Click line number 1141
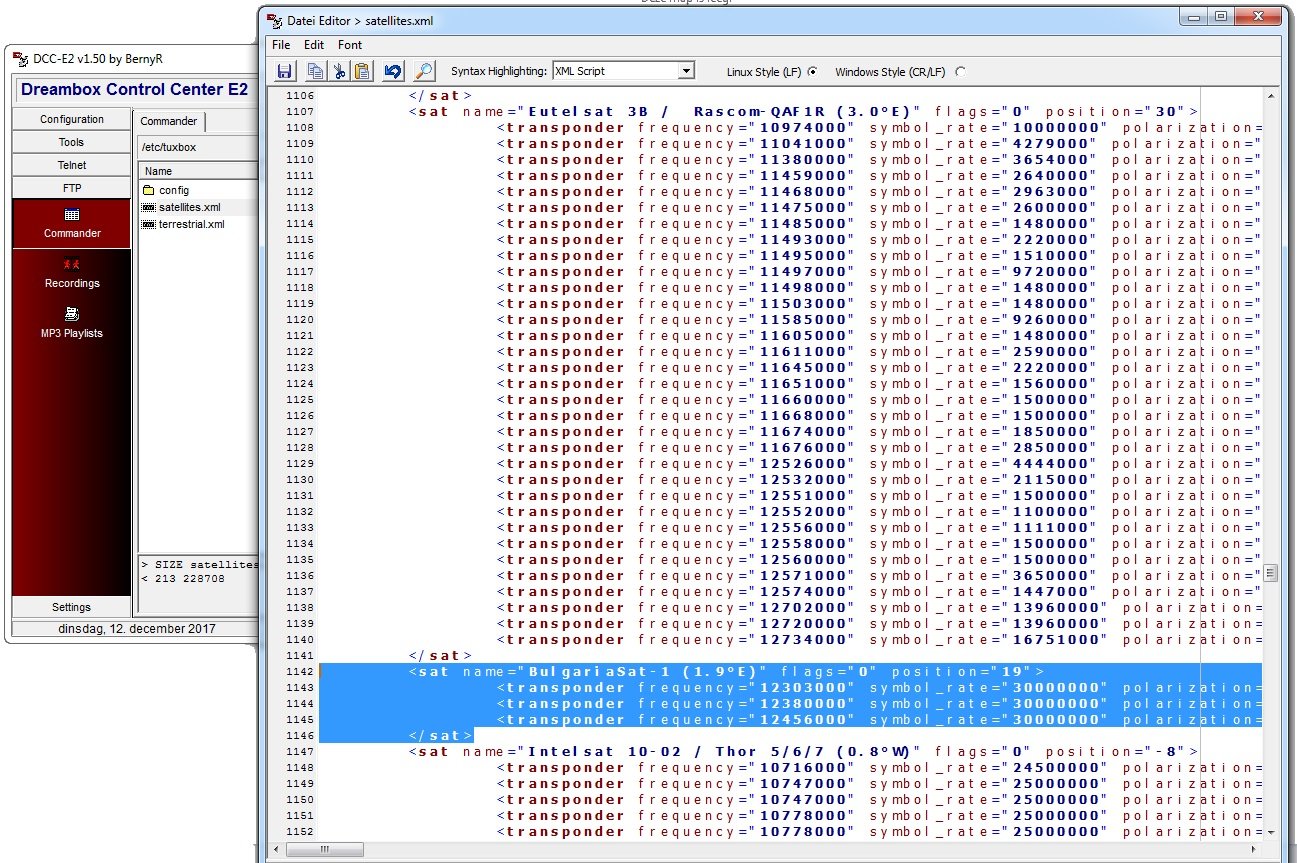Viewport: 1297px width, 863px height. tap(299, 656)
